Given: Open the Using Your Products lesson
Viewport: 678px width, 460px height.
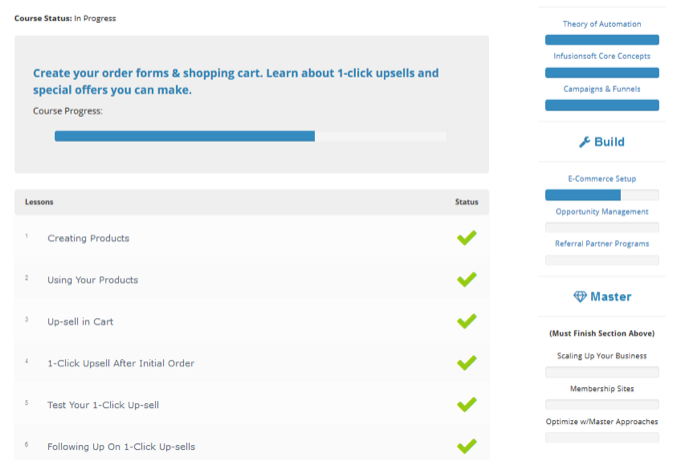Looking at the screenshot, I should pyautogui.click(x=92, y=280).
